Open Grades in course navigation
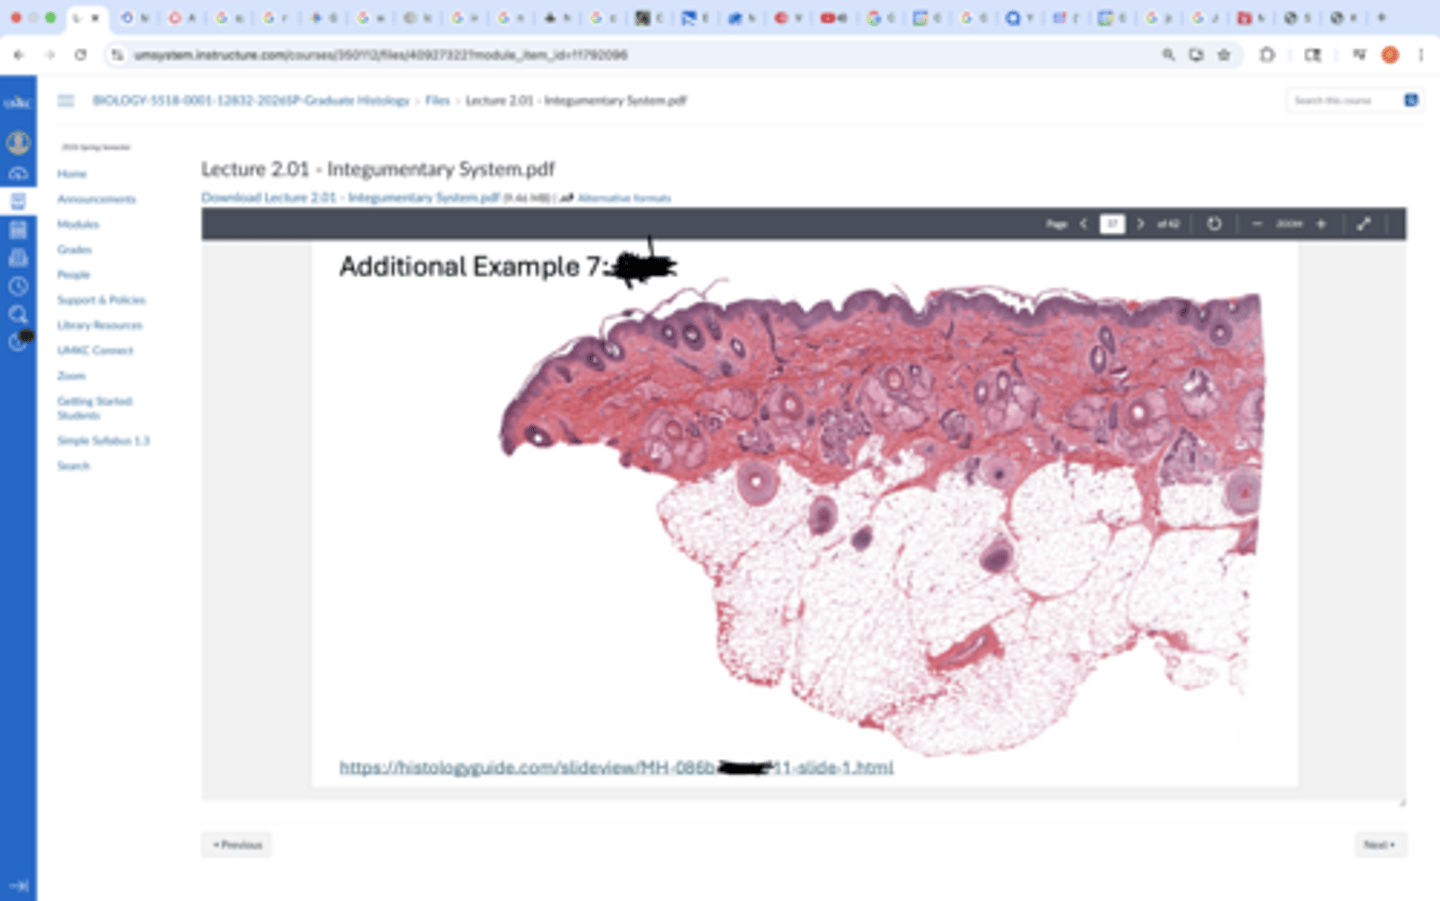1440x901 pixels. point(74,249)
